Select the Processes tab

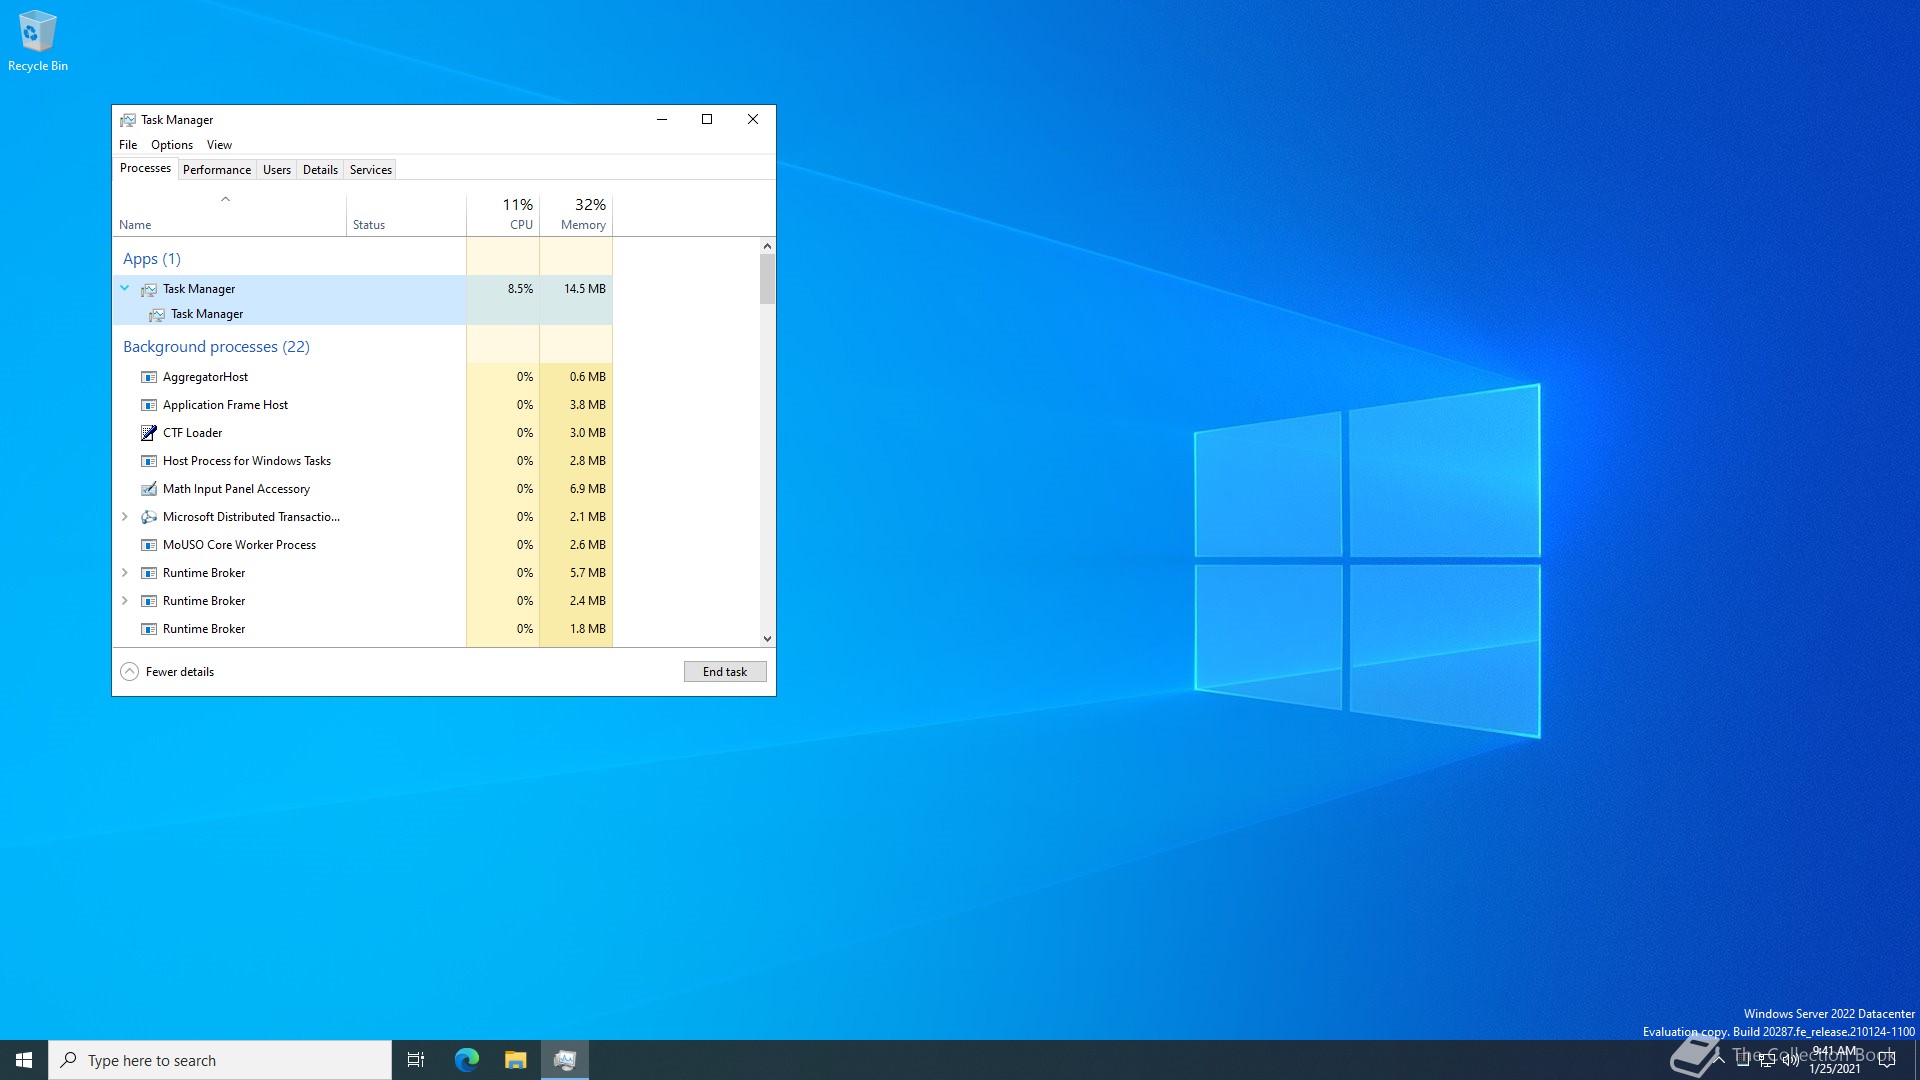click(x=145, y=168)
